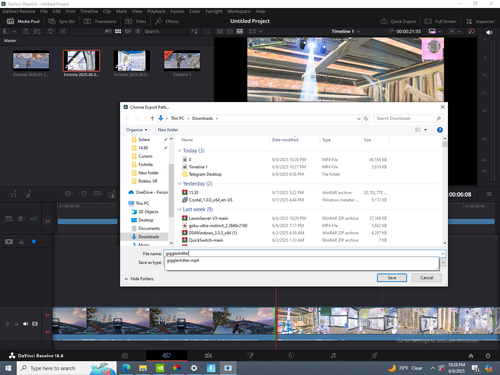Image resolution: width=500 pixels, height=375 pixels.
Task: Open Project Settings gear icon
Action: (x=488, y=356)
